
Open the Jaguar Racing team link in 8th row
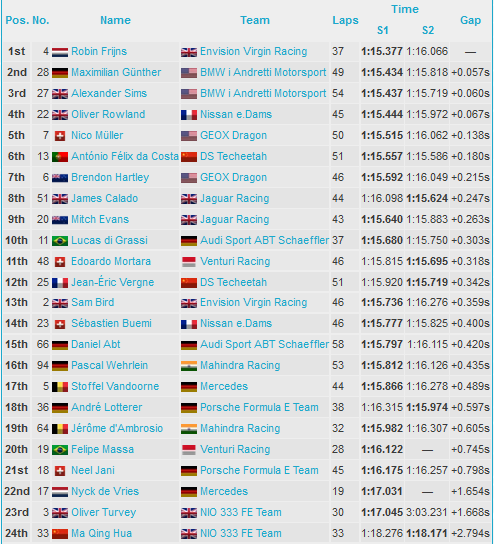click(x=235, y=198)
